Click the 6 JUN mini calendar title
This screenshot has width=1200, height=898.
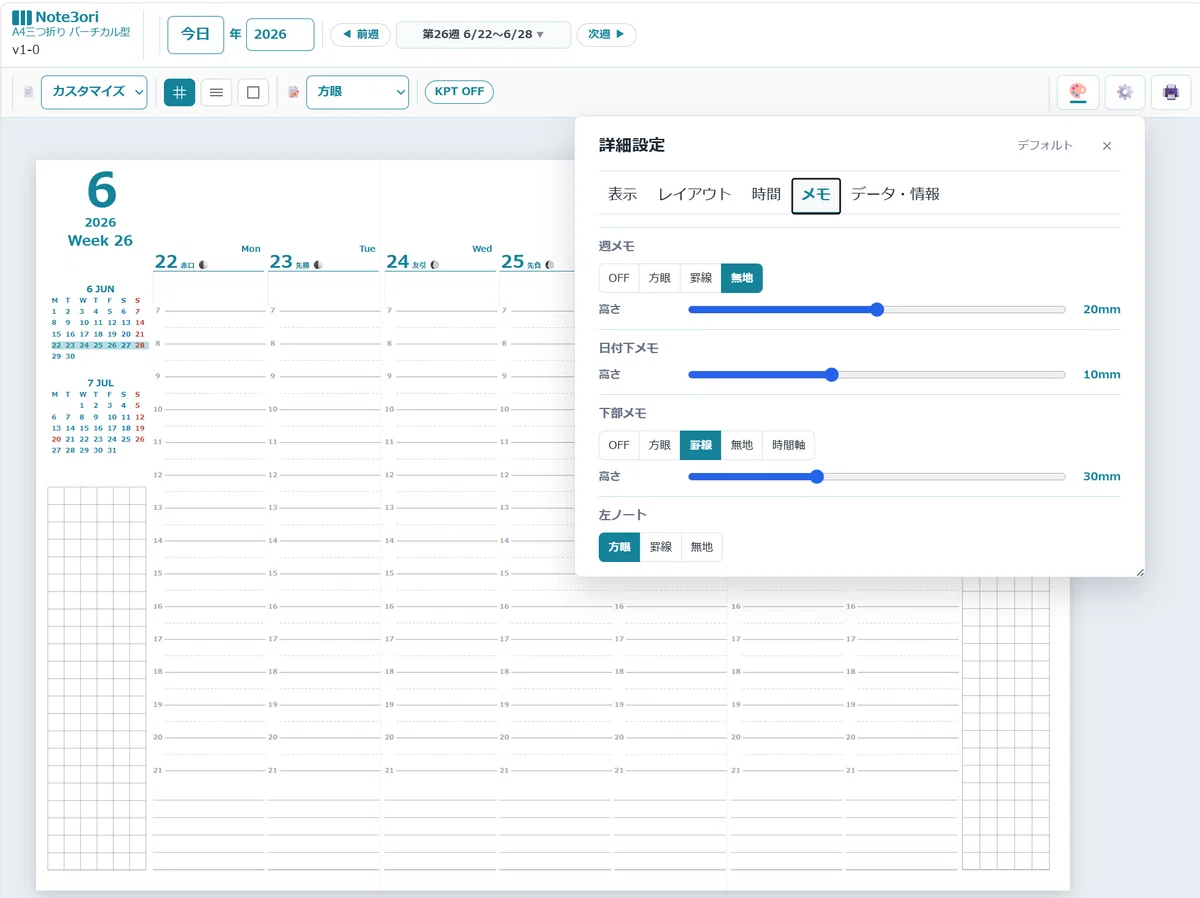[100, 289]
